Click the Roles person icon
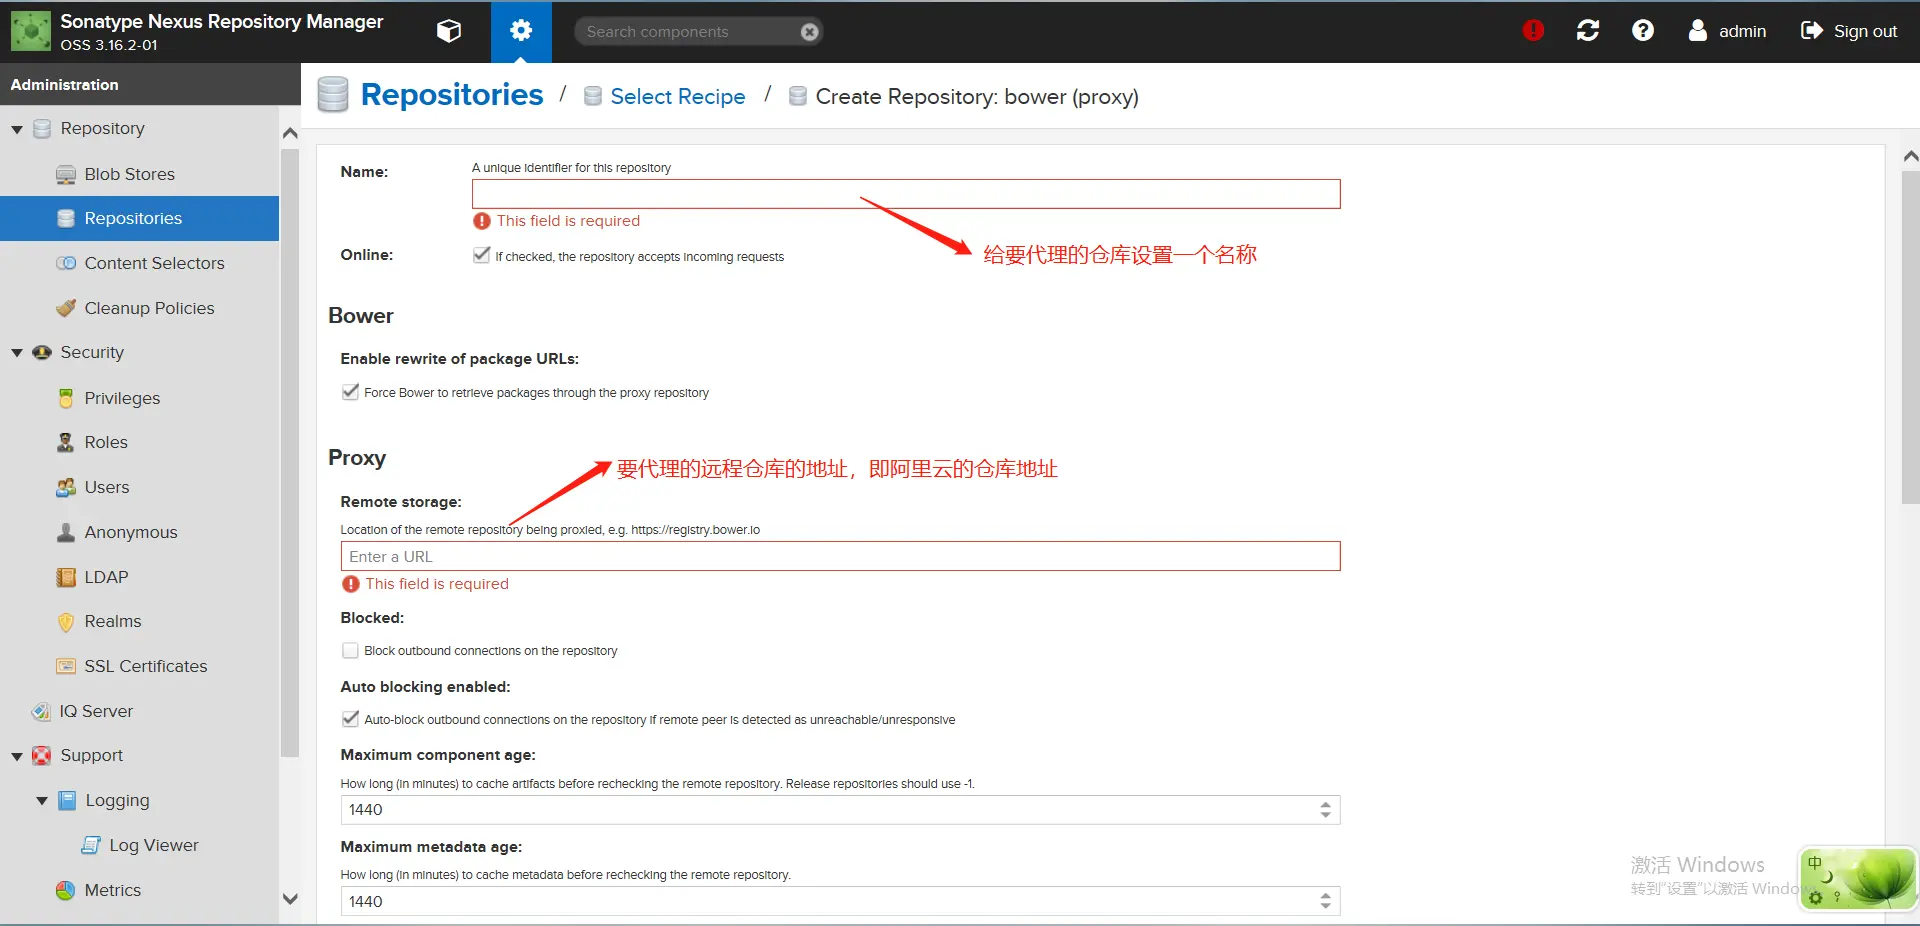 tap(66, 442)
